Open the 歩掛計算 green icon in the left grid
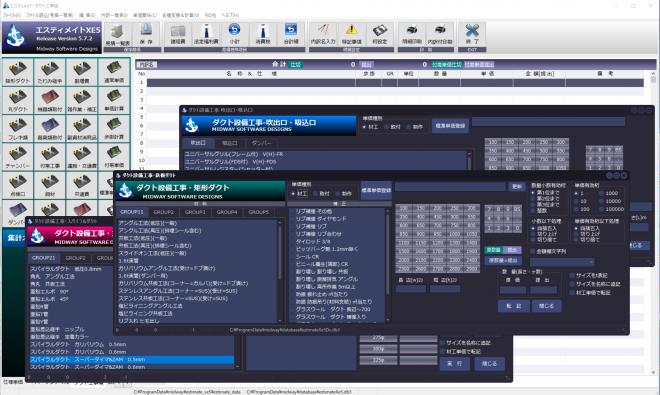Viewport: 660px width, 395px height. [114, 128]
